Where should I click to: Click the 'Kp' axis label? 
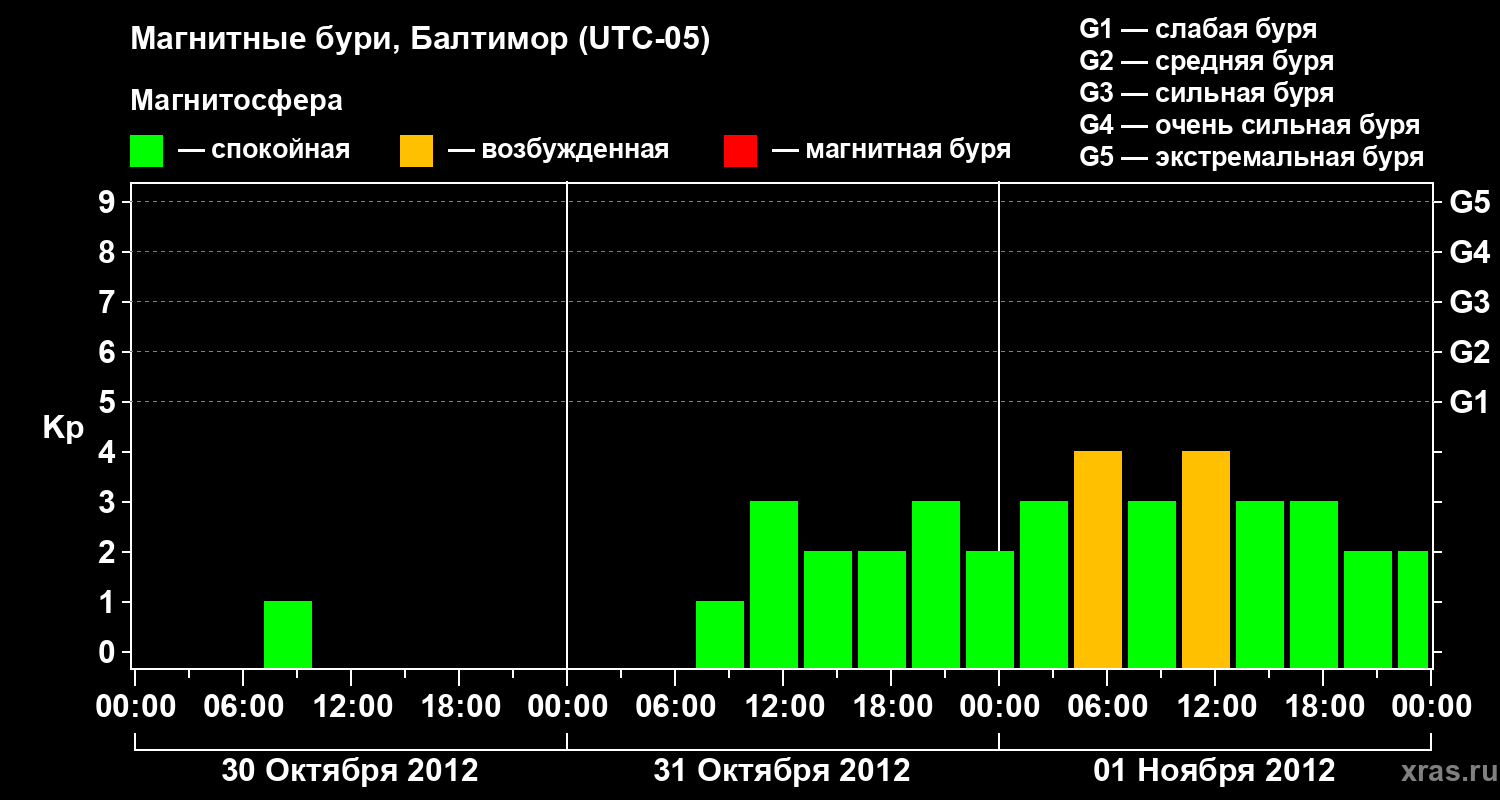point(64,428)
